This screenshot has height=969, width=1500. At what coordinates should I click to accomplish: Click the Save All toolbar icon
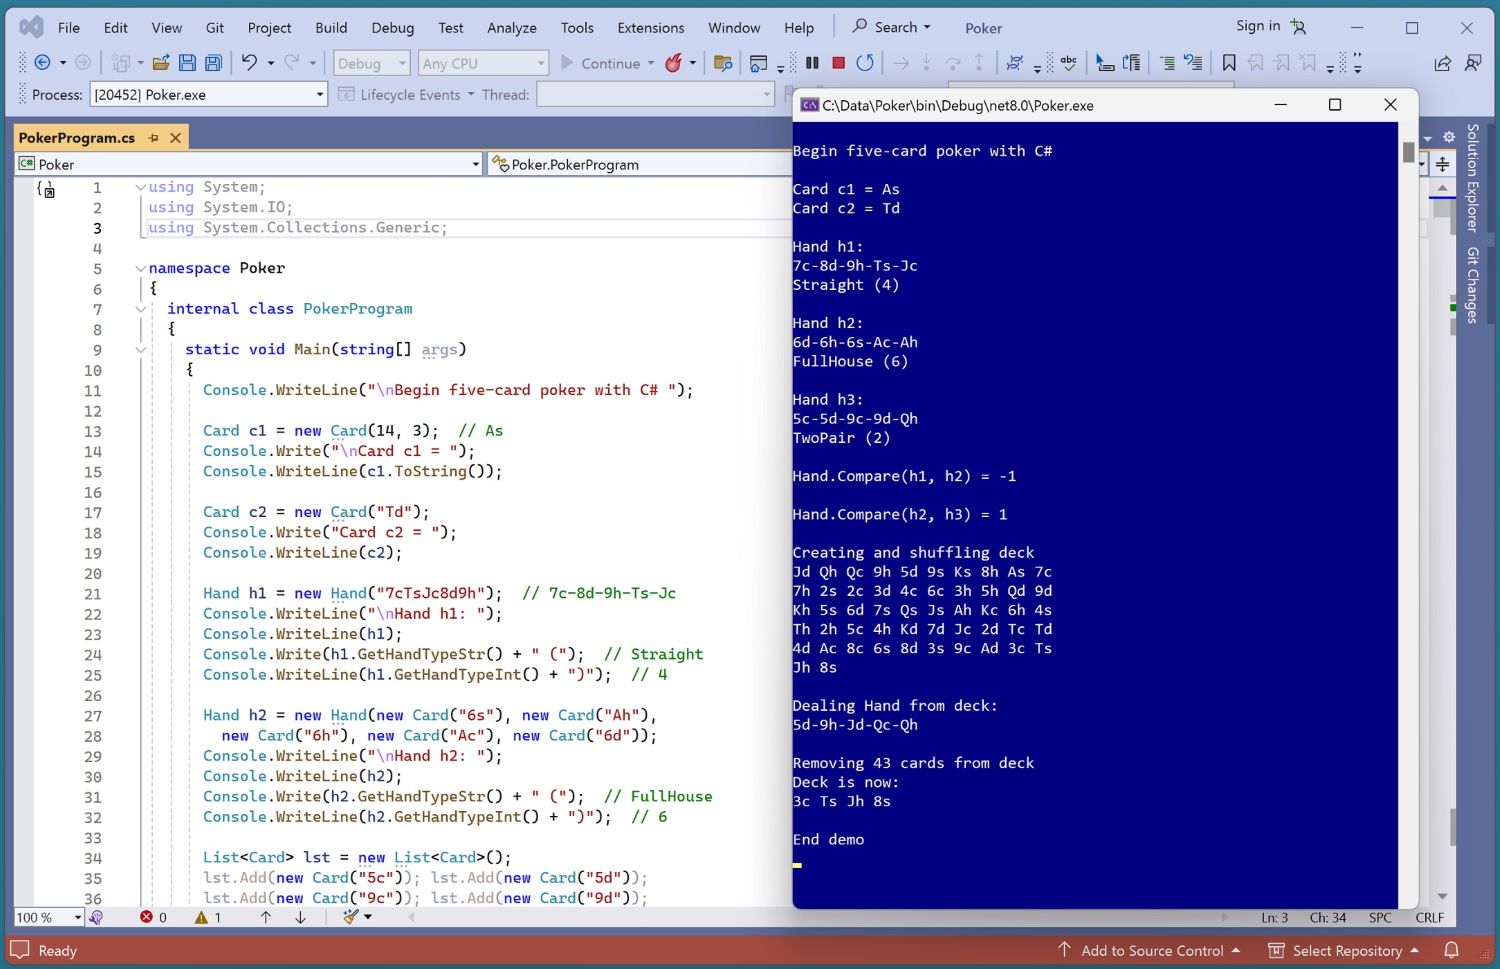click(x=213, y=63)
